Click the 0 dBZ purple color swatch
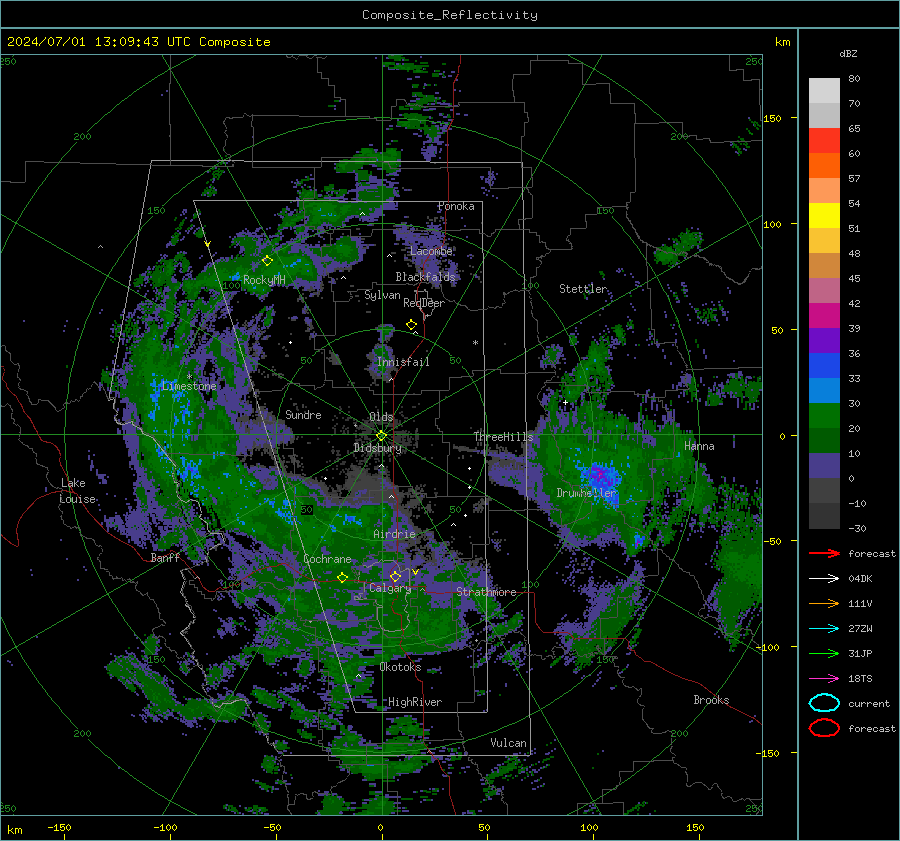Screen dimensions: 900x841 coord(824,466)
